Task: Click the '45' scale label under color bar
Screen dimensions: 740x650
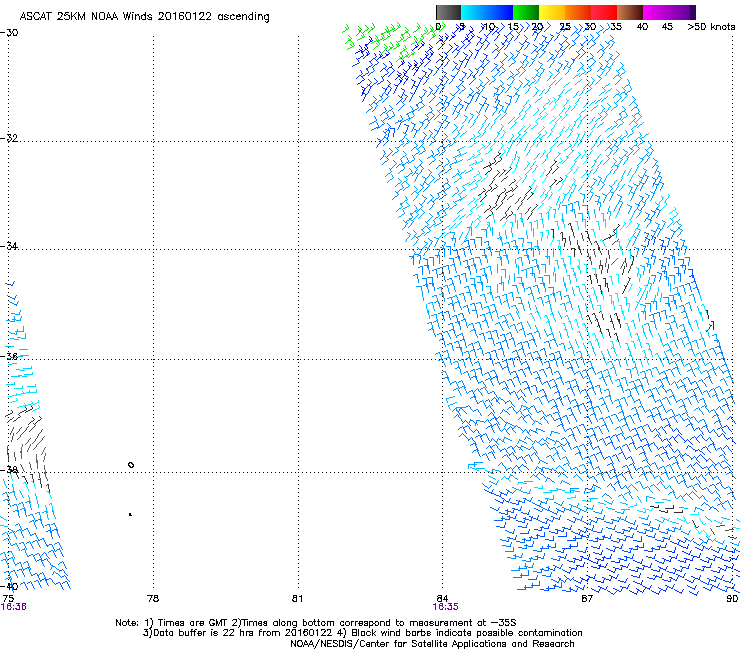Action: 666,27
